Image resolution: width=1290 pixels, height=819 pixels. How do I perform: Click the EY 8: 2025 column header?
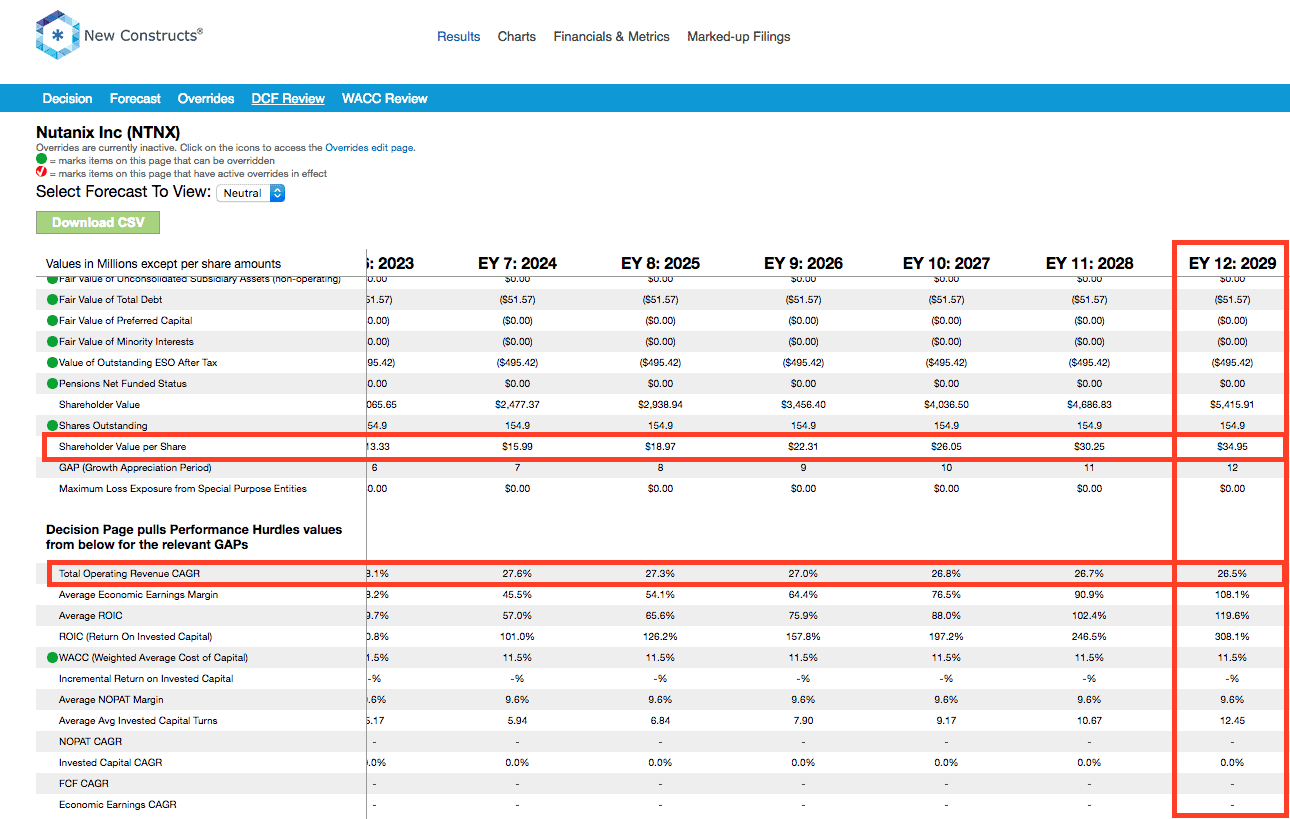(x=660, y=263)
